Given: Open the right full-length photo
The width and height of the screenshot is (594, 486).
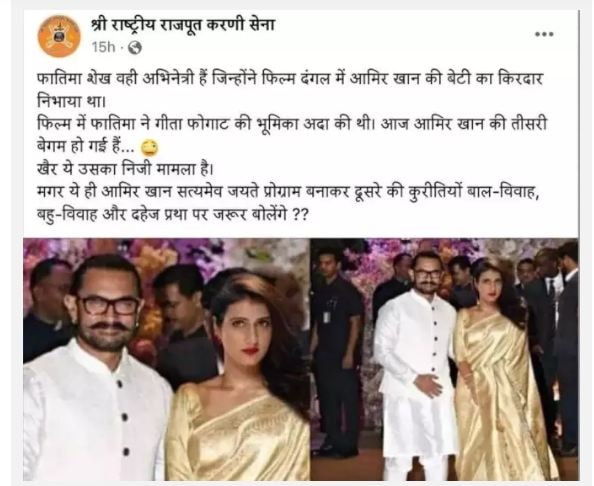Looking at the screenshot, I should coord(444,359).
